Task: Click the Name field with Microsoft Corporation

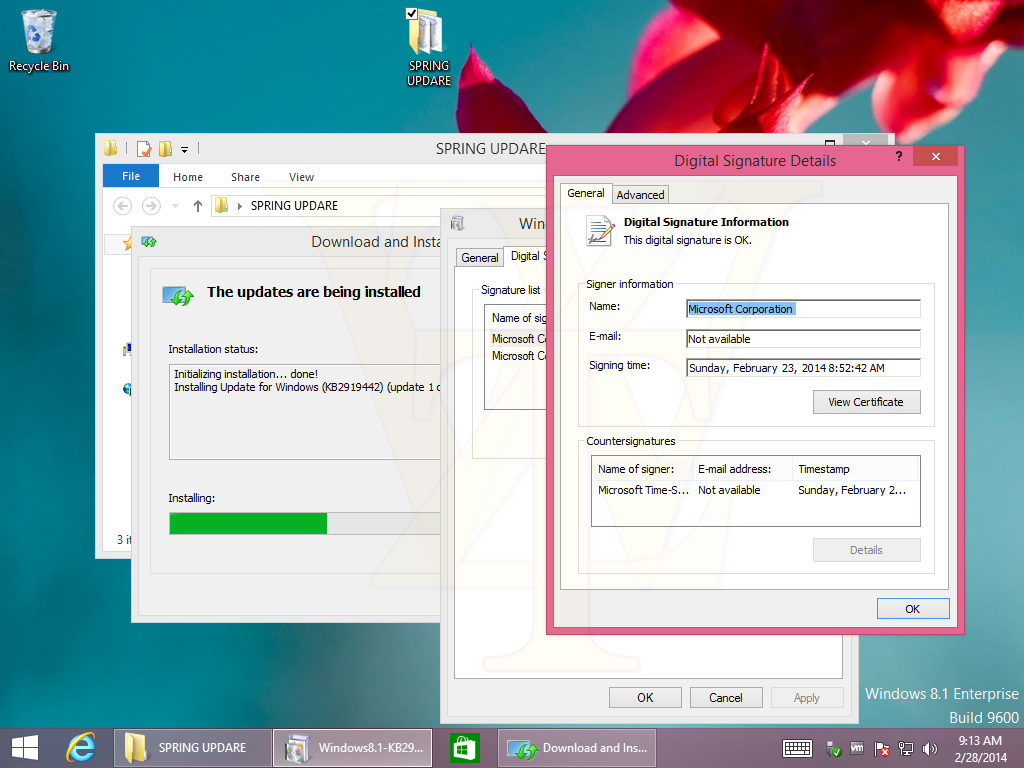Action: click(803, 309)
